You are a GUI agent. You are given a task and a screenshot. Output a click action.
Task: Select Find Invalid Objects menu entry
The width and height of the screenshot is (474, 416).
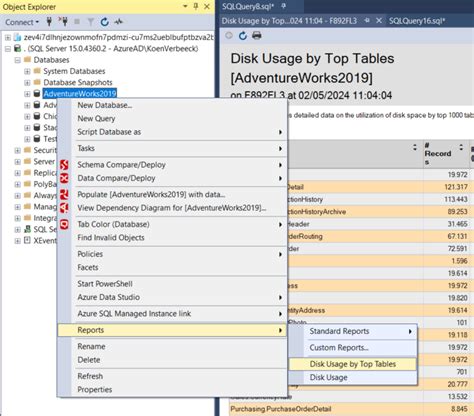tap(172, 237)
